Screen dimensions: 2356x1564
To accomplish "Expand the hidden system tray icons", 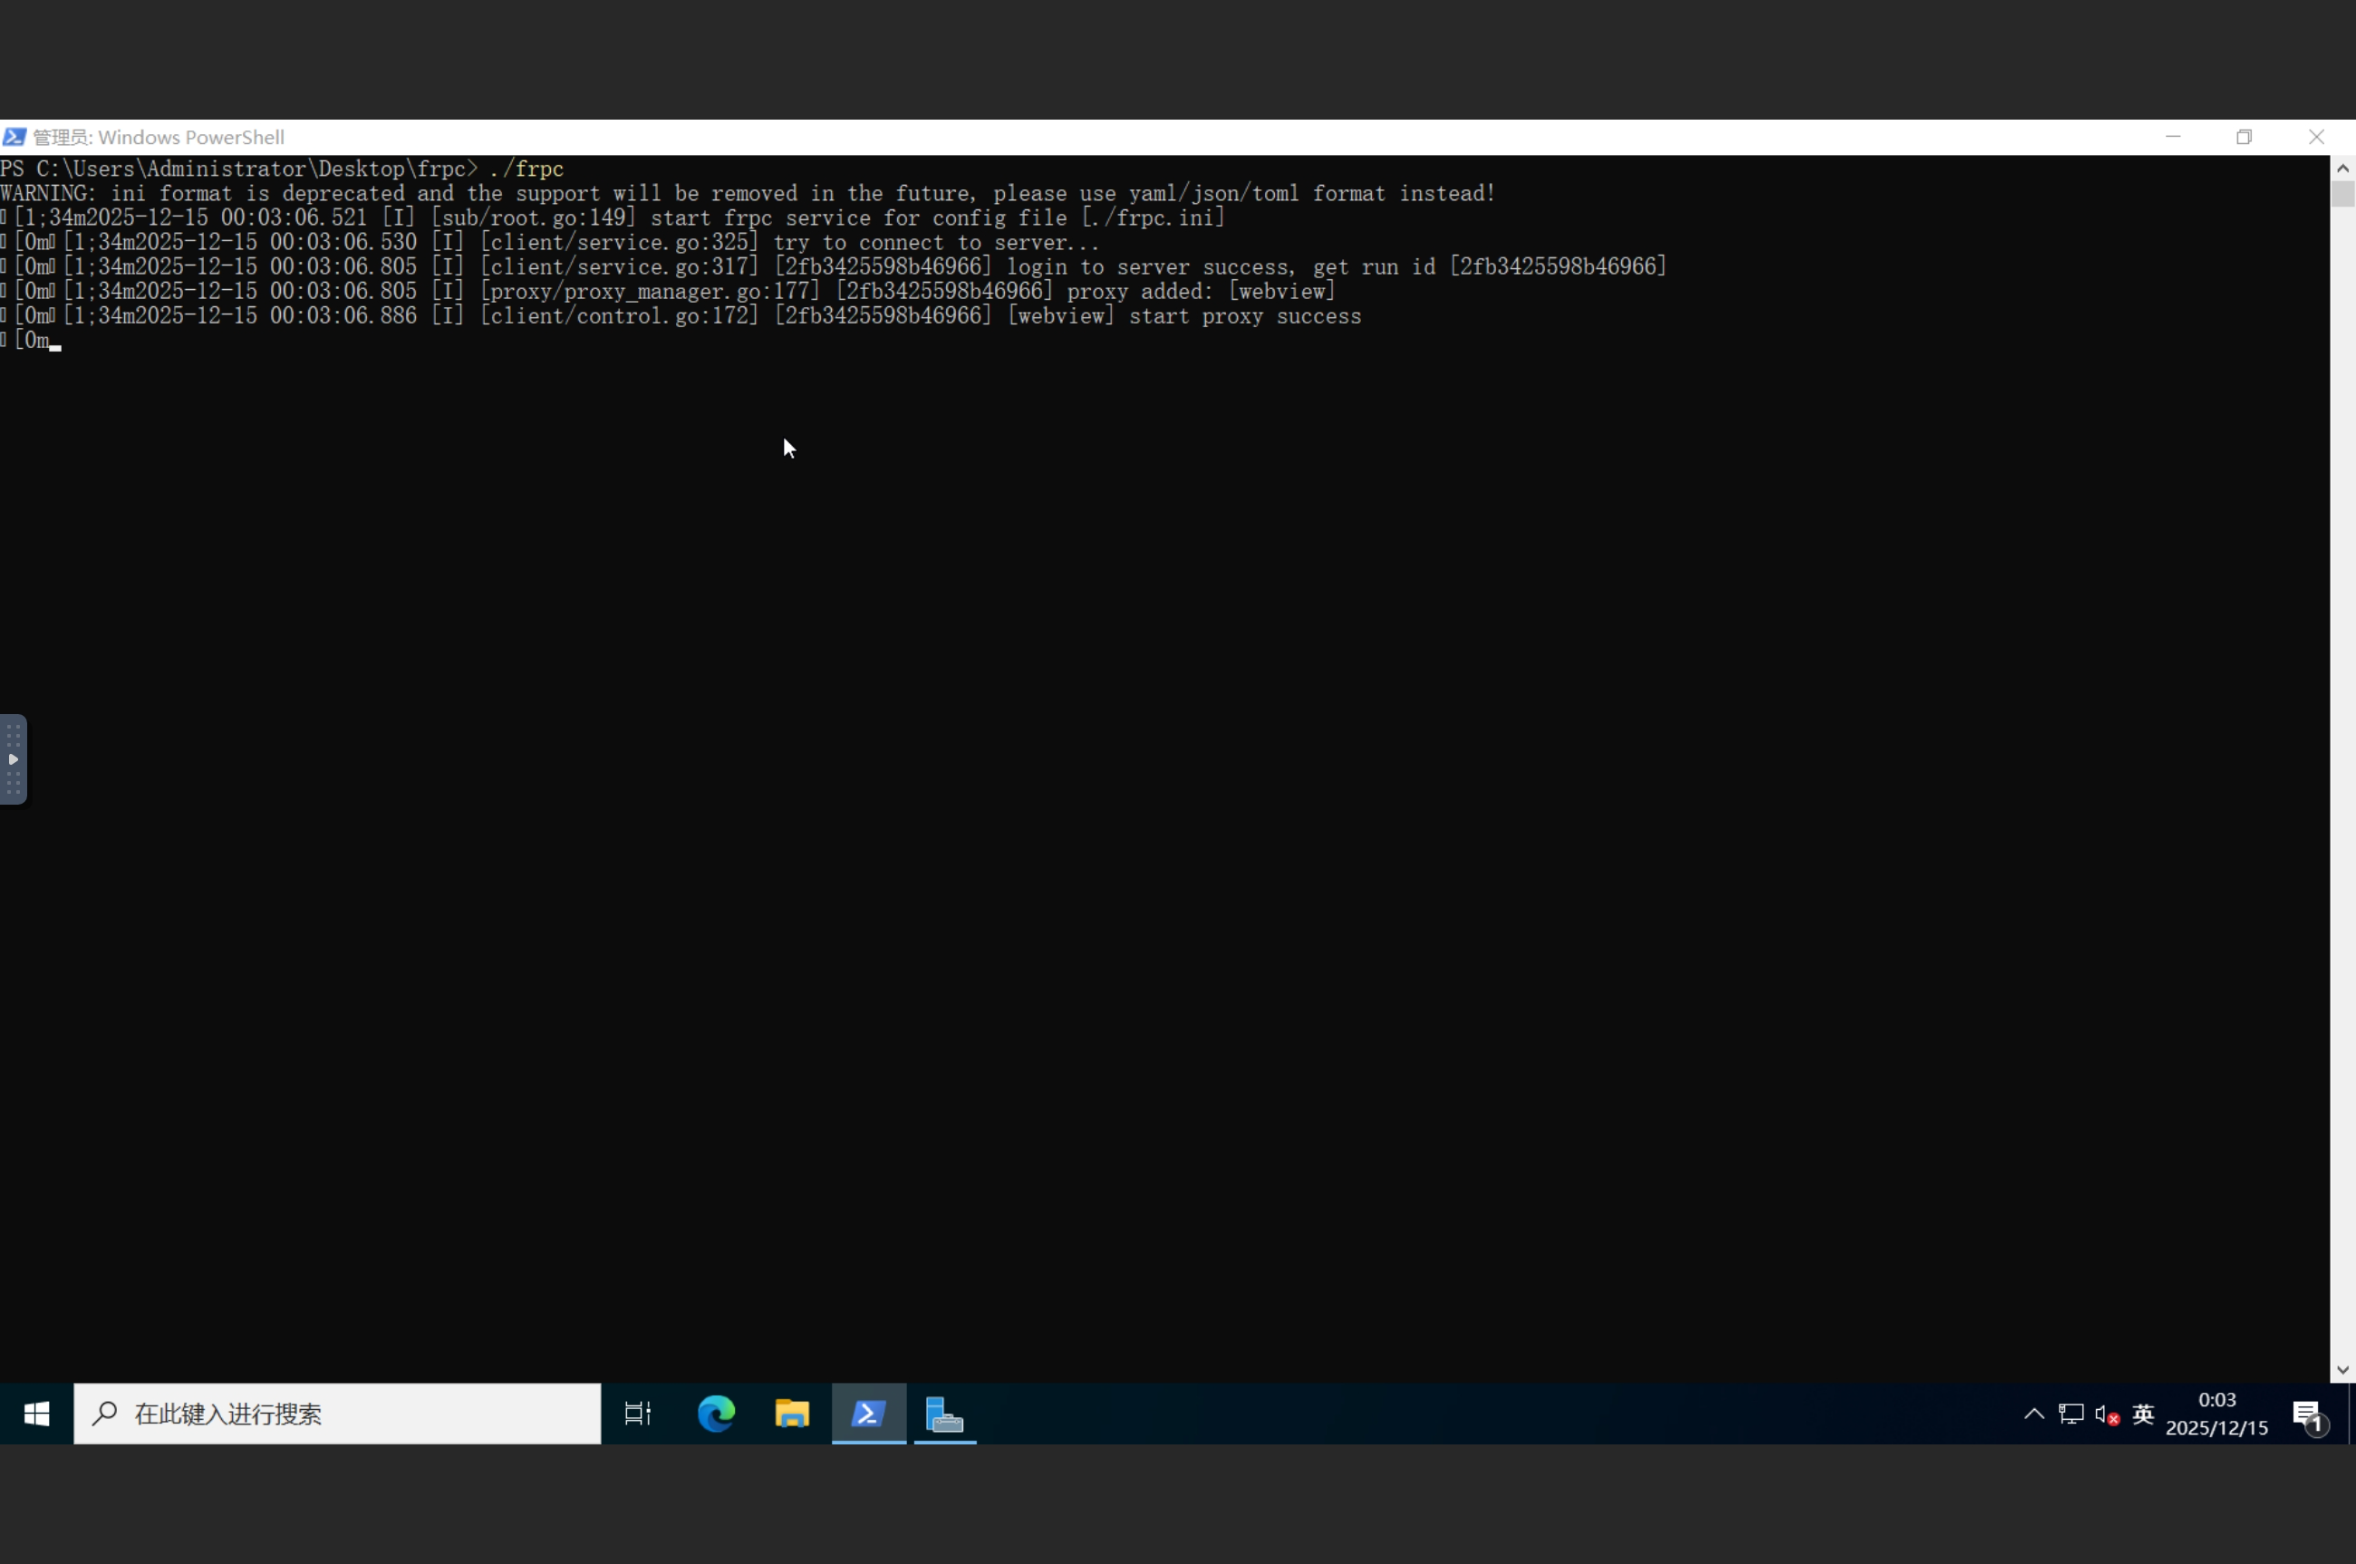I will (2033, 1414).
